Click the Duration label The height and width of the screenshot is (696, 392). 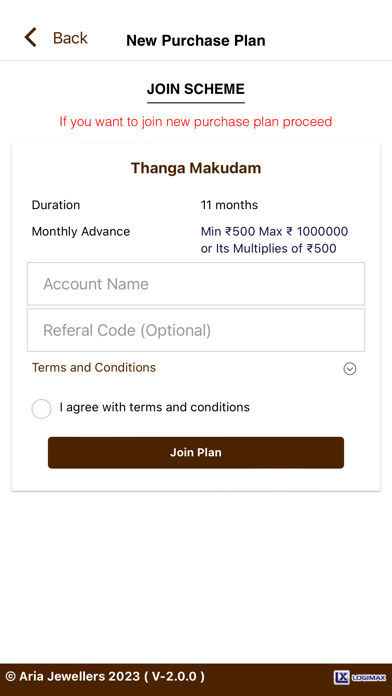tap(56, 205)
